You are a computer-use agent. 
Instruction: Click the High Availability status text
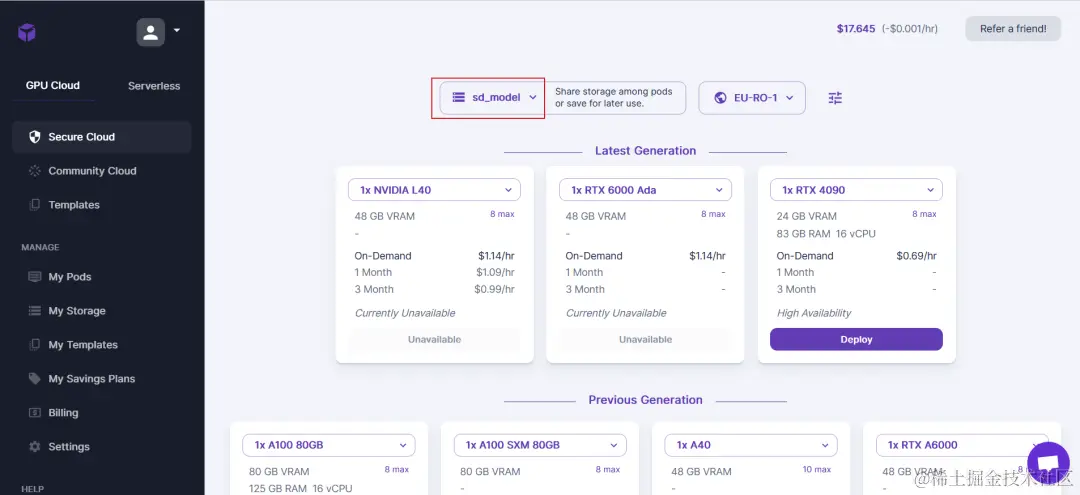coord(814,313)
